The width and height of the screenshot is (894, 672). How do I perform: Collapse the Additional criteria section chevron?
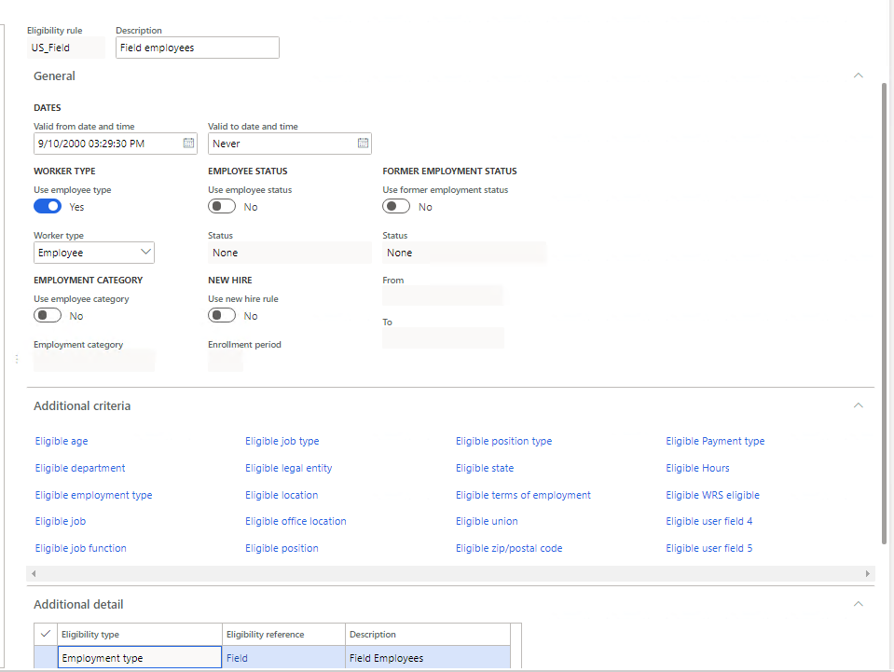coord(858,405)
